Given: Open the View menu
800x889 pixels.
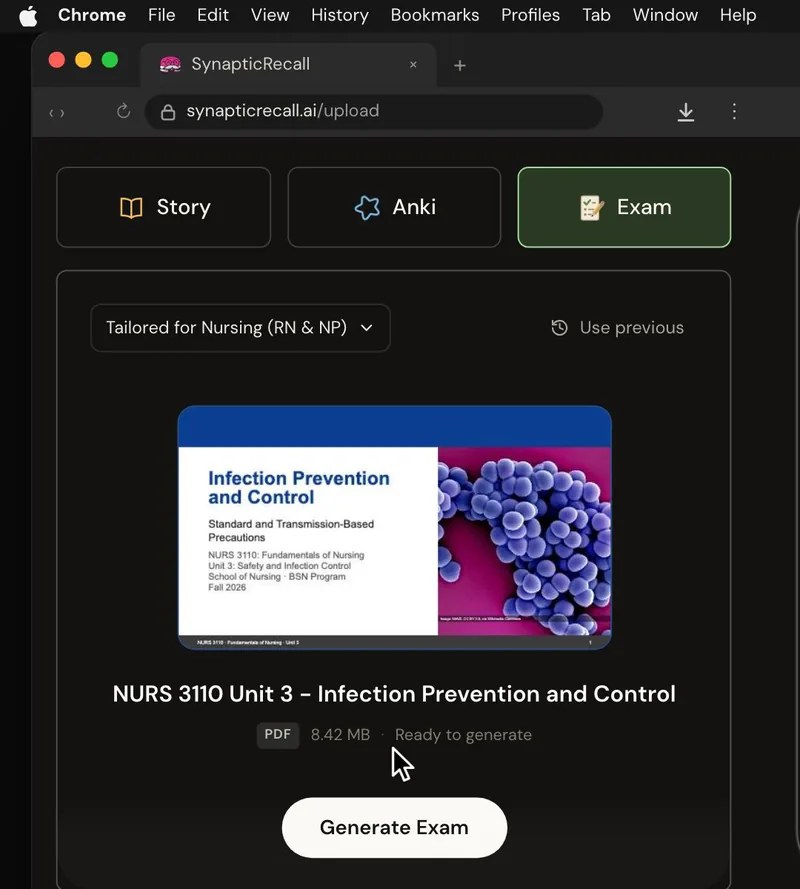Looking at the screenshot, I should [270, 15].
